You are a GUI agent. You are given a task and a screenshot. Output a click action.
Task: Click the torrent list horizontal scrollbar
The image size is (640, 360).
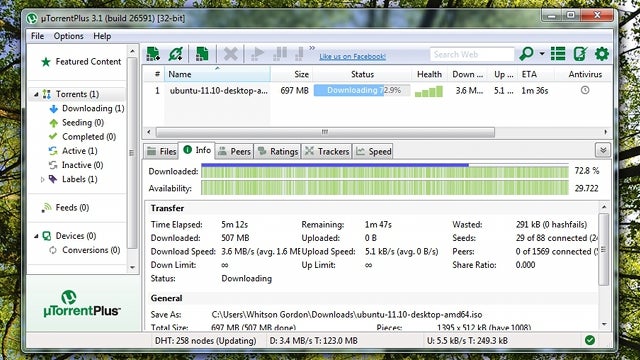(325, 132)
